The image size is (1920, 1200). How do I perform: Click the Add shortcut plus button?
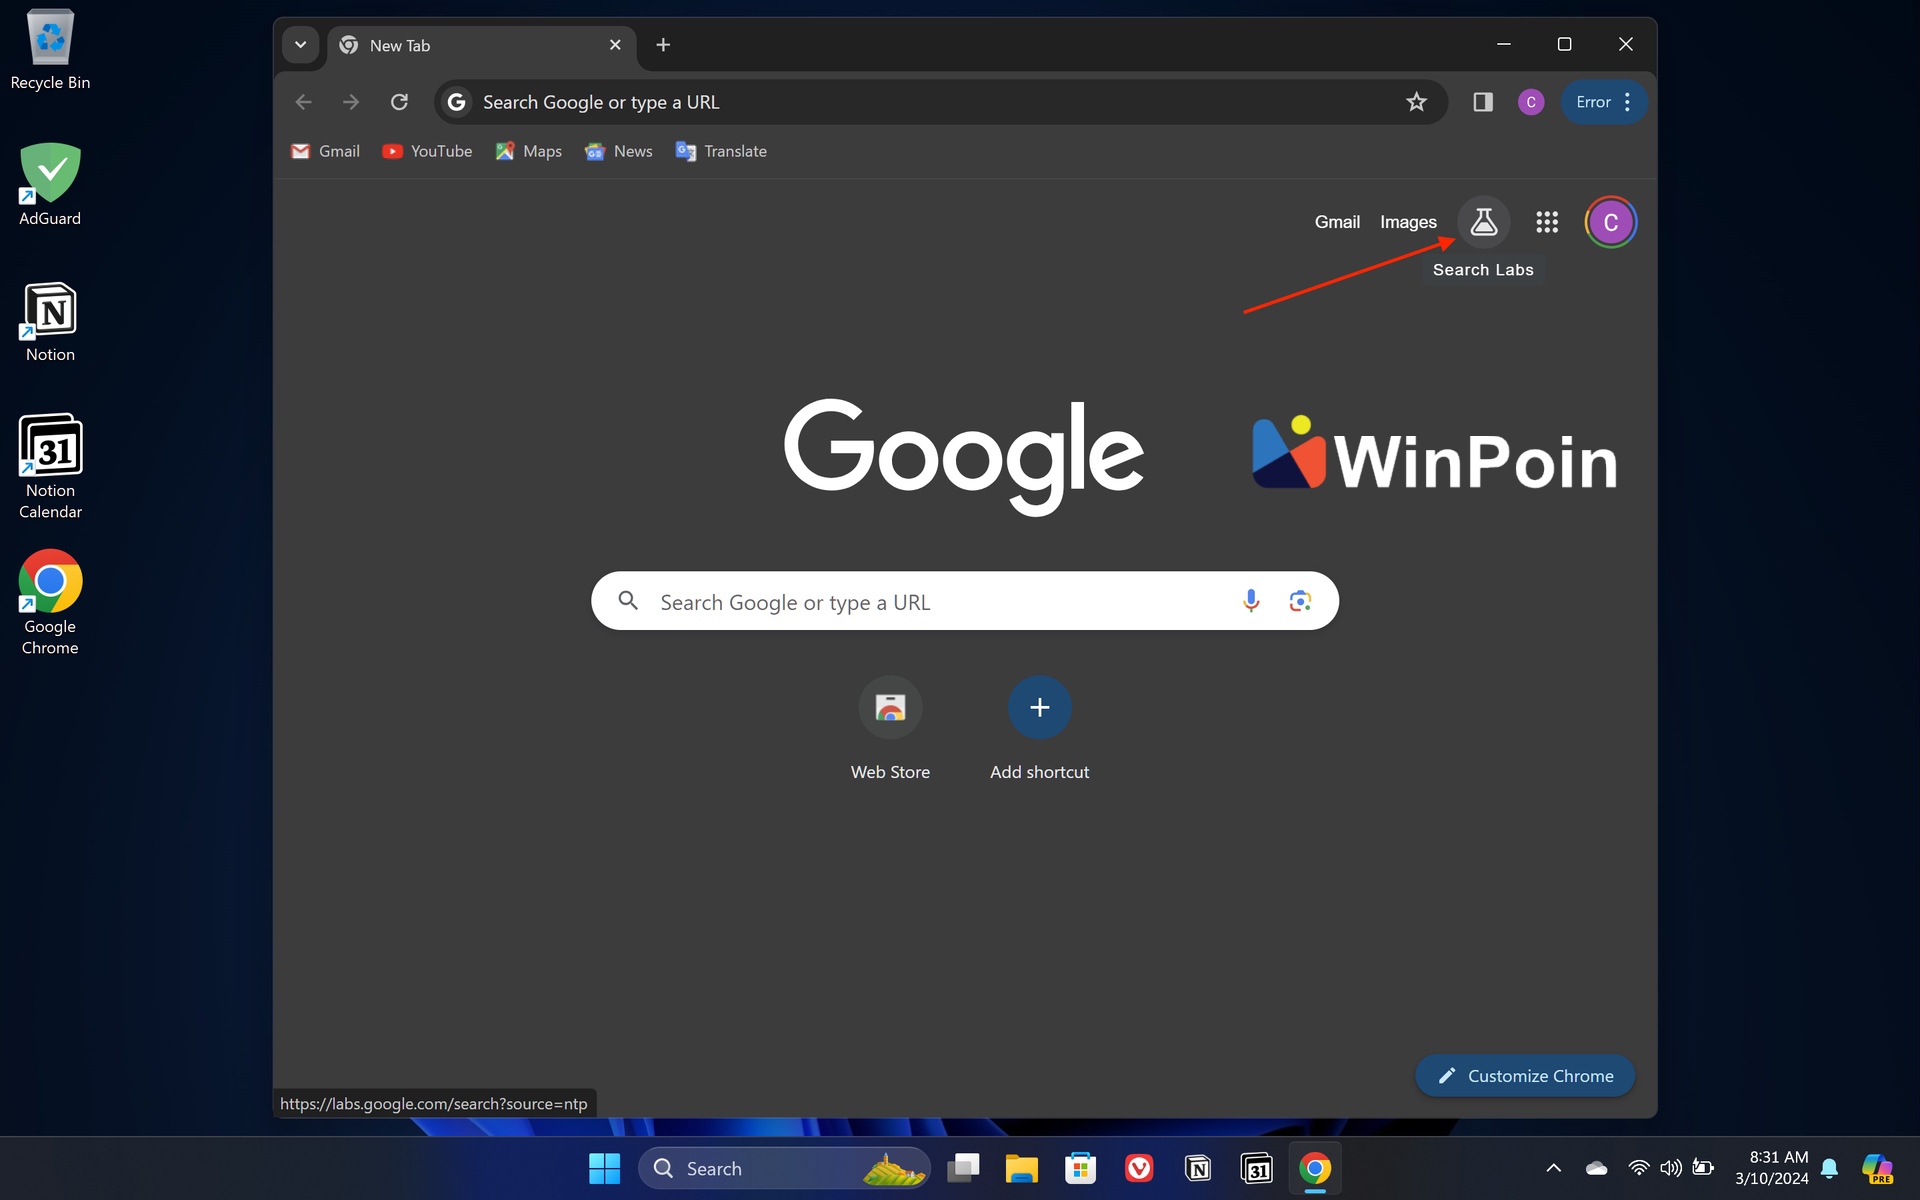tap(1040, 708)
